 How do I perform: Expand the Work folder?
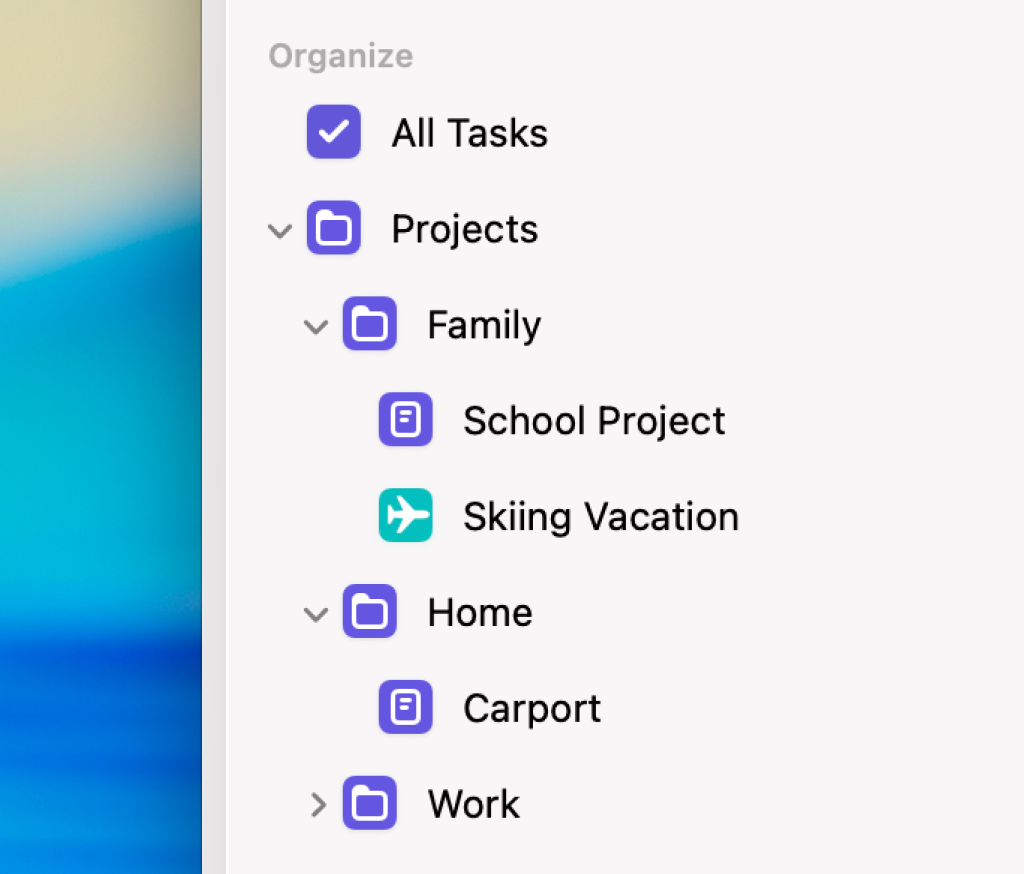click(318, 804)
